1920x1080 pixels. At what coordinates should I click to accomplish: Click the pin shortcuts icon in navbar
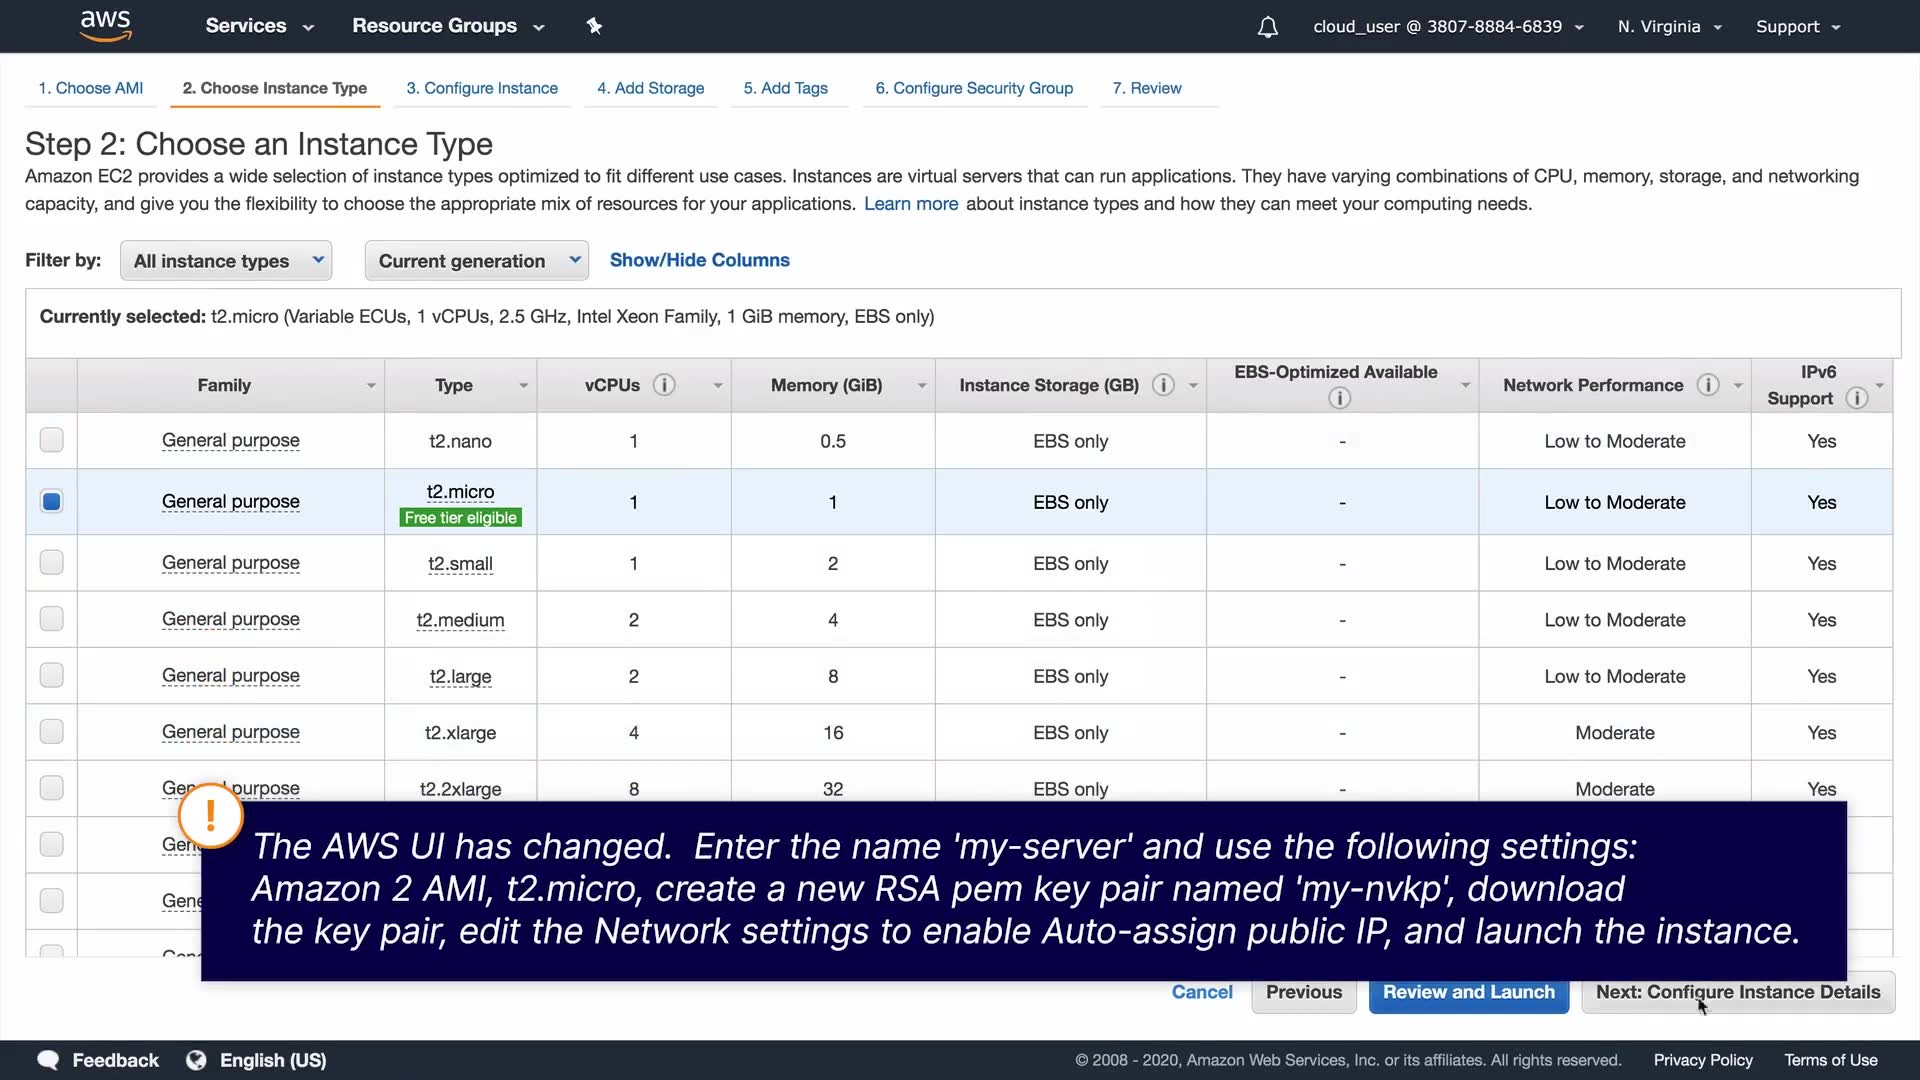pyautogui.click(x=594, y=26)
